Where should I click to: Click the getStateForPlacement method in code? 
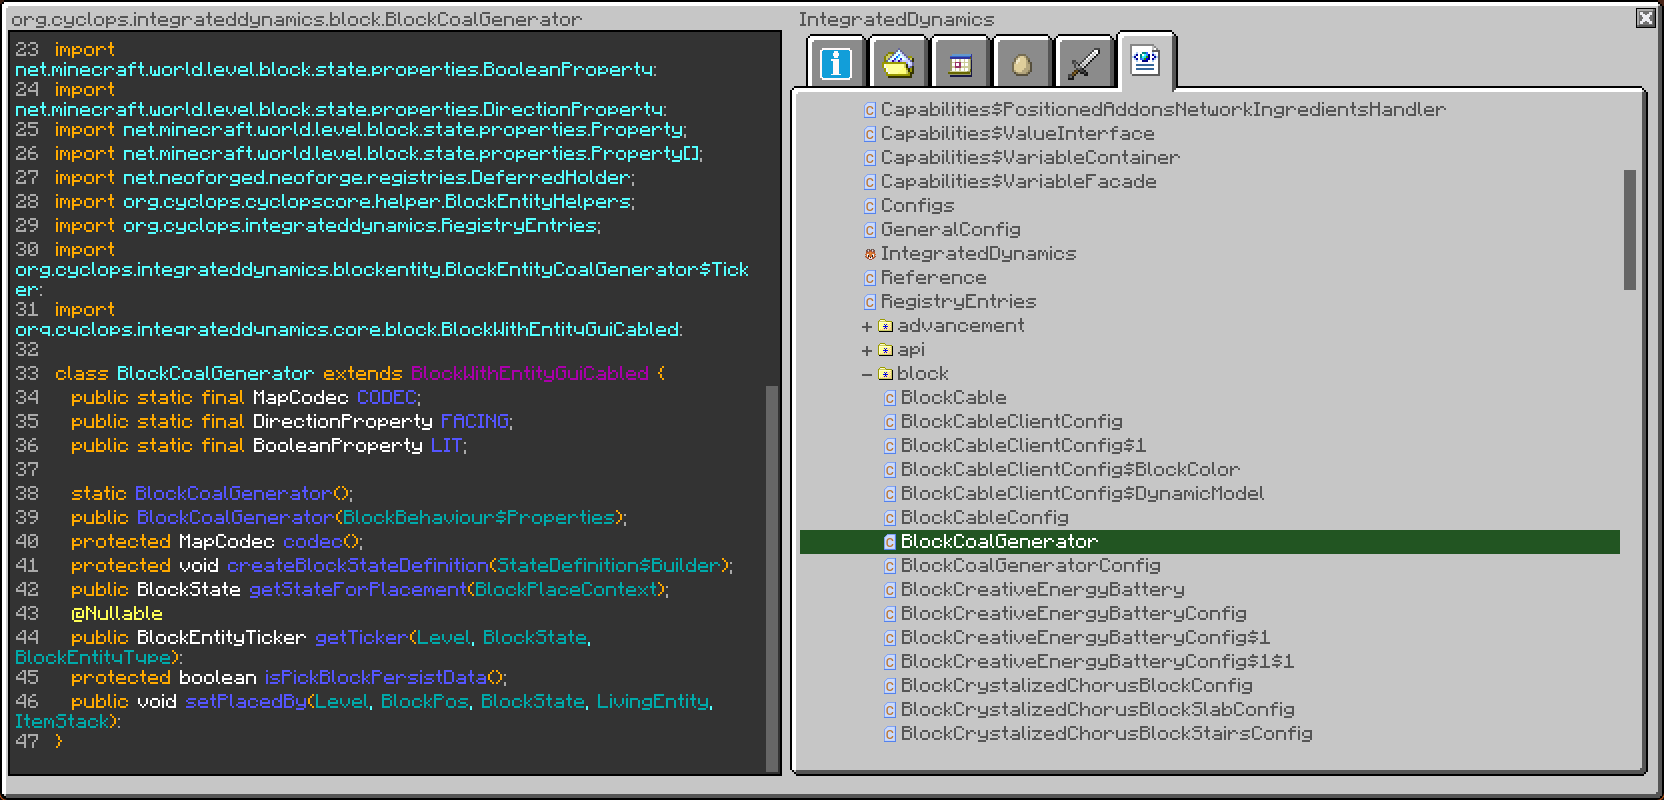357,590
